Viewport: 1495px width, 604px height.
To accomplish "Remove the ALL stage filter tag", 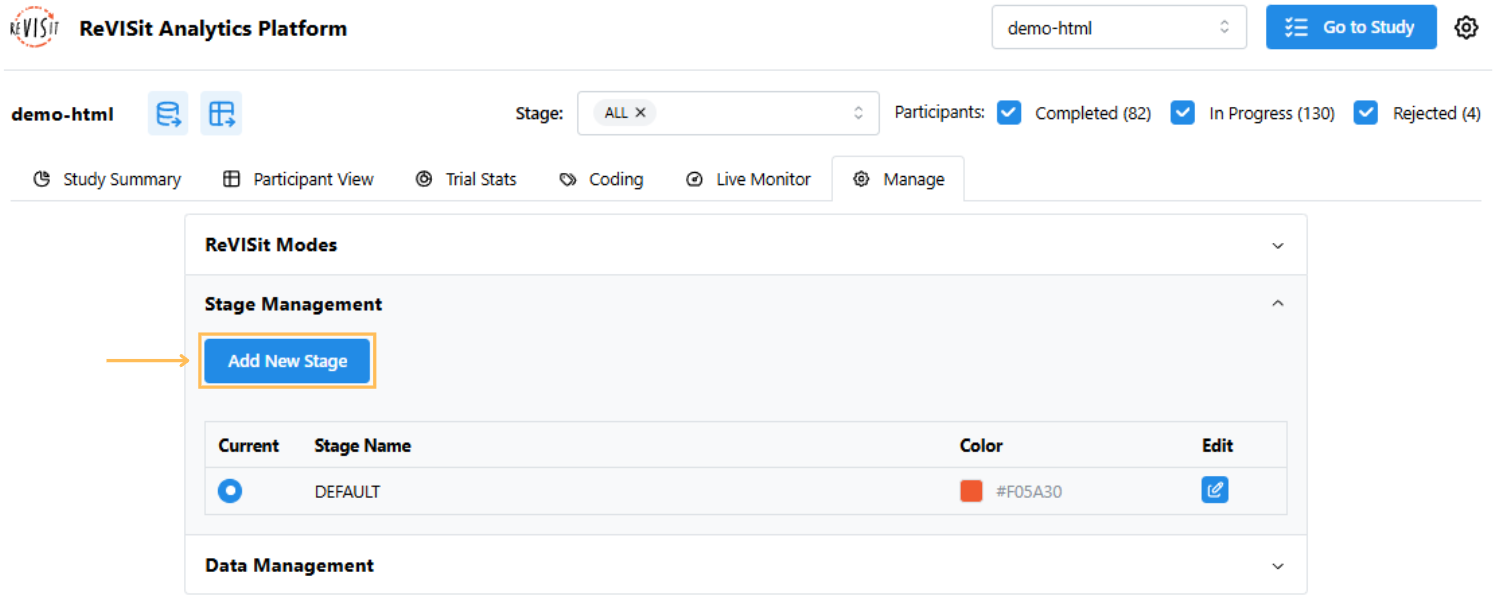I will pos(640,113).
